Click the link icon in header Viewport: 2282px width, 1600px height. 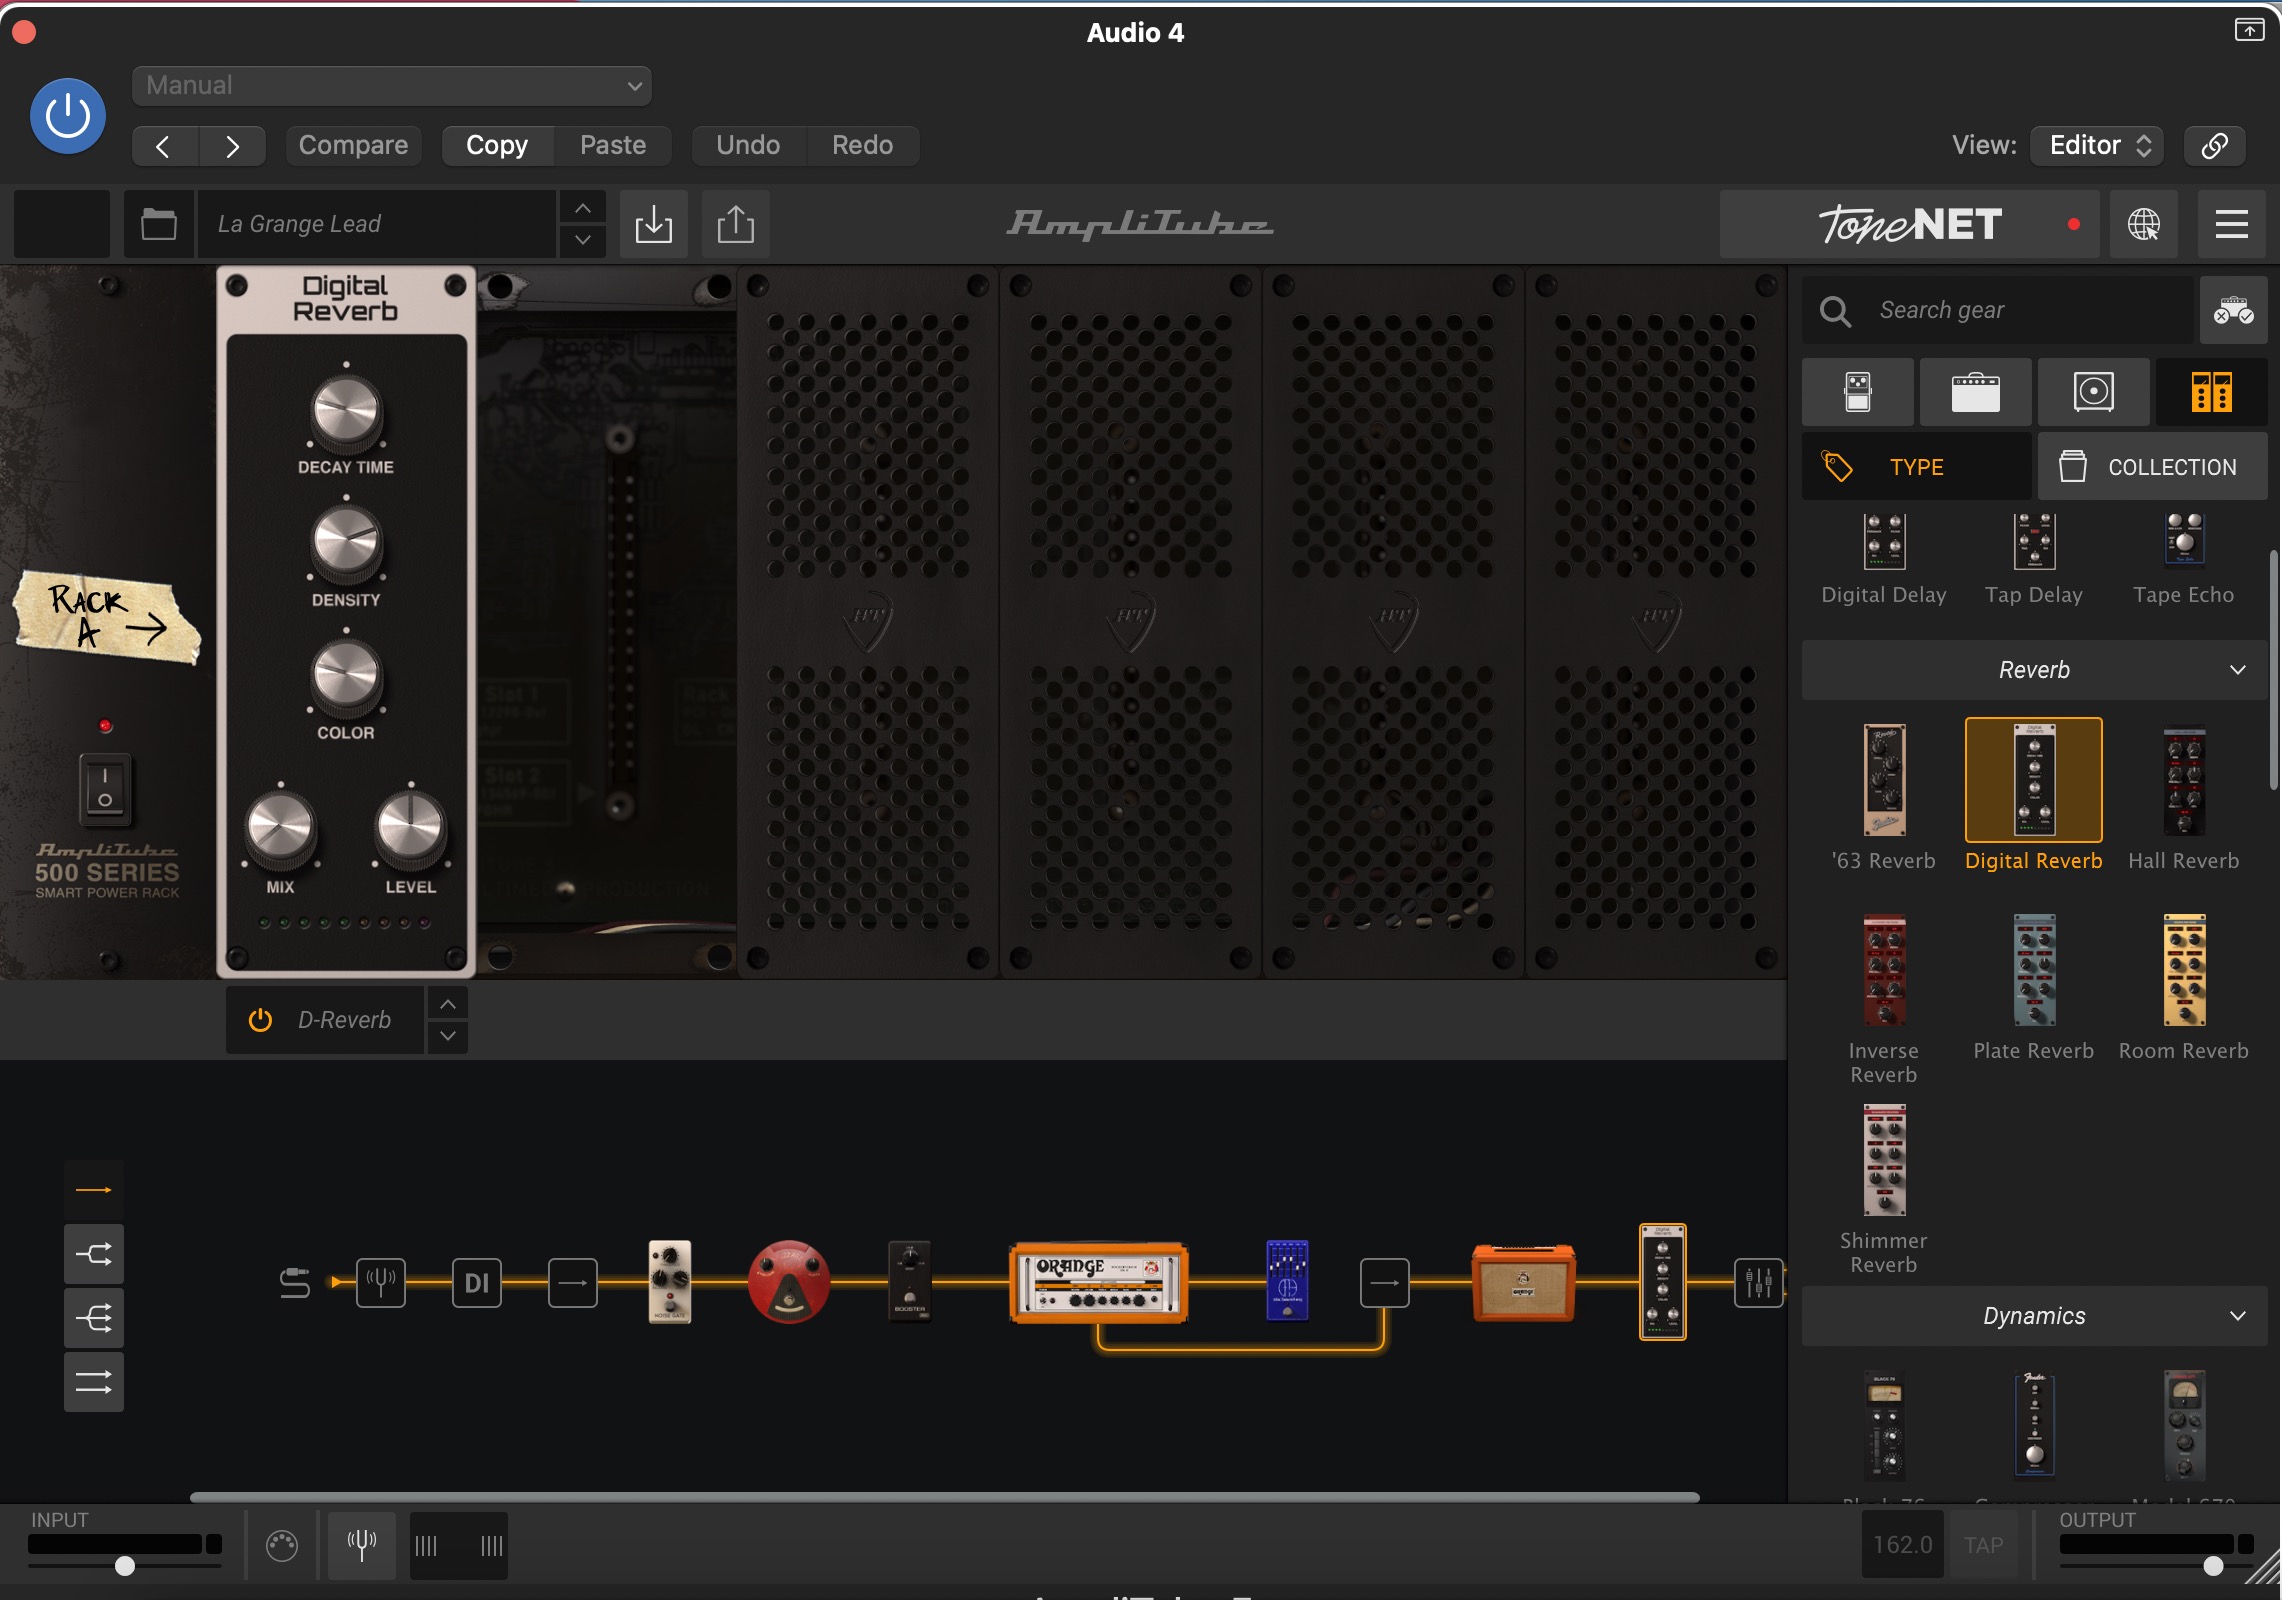point(2215,146)
